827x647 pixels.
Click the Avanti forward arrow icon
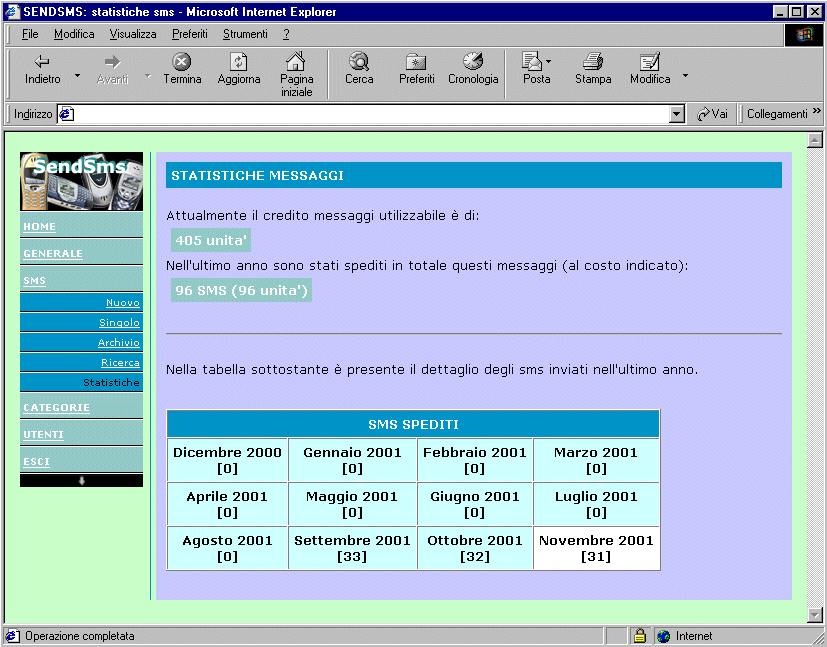point(112,62)
